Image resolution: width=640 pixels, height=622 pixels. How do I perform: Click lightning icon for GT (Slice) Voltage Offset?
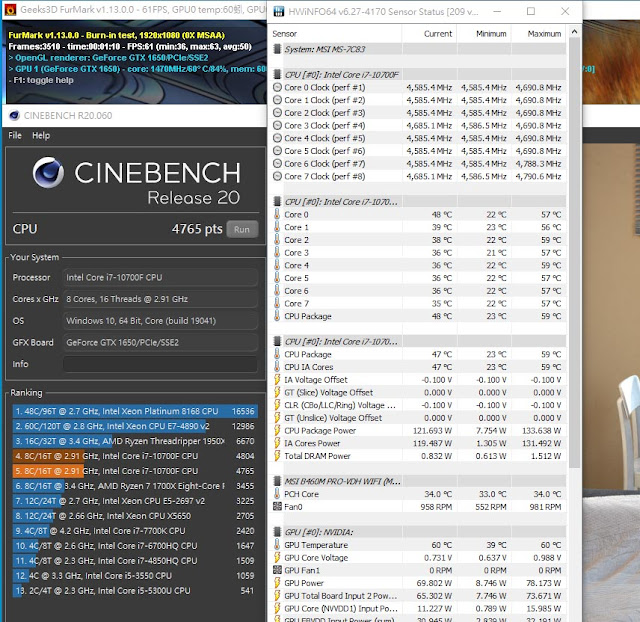tap(277, 393)
